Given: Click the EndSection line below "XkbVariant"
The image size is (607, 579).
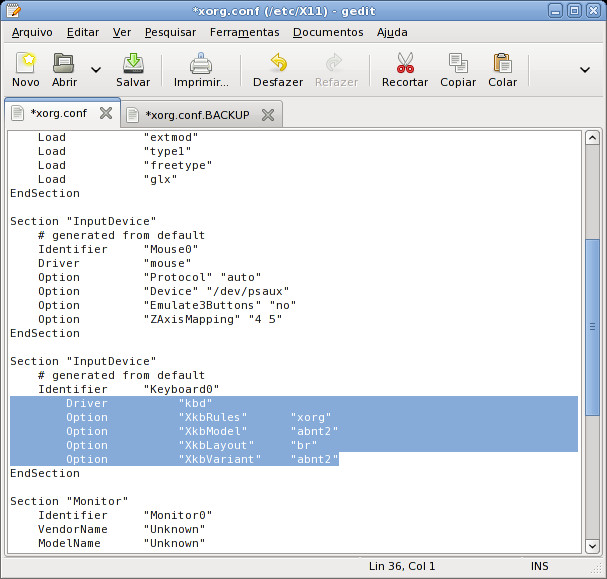Looking at the screenshot, I should pyautogui.click(x=45, y=473).
